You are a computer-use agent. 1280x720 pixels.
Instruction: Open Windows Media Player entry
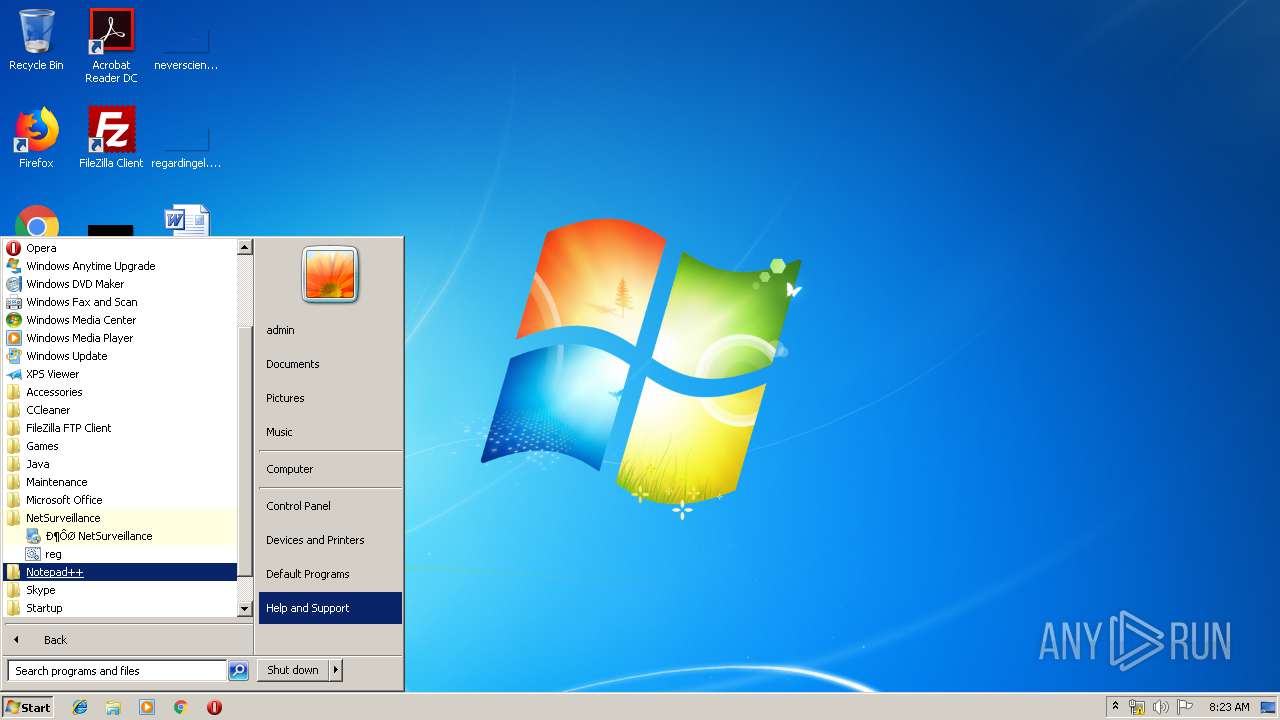(x=120, y=338)
